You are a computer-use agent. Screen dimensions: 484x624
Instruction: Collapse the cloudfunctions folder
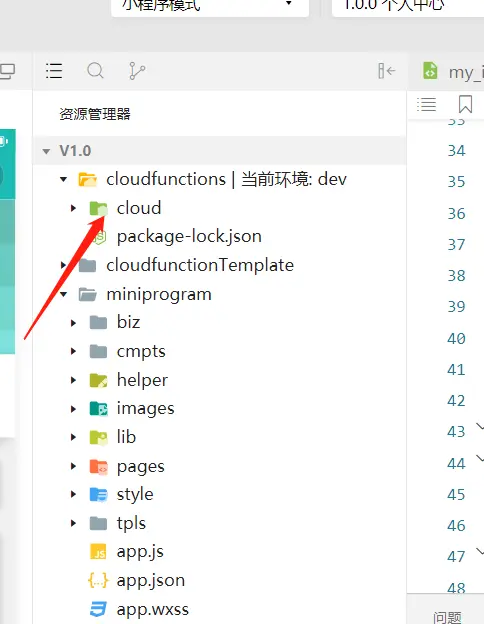[x=63, y=179]
